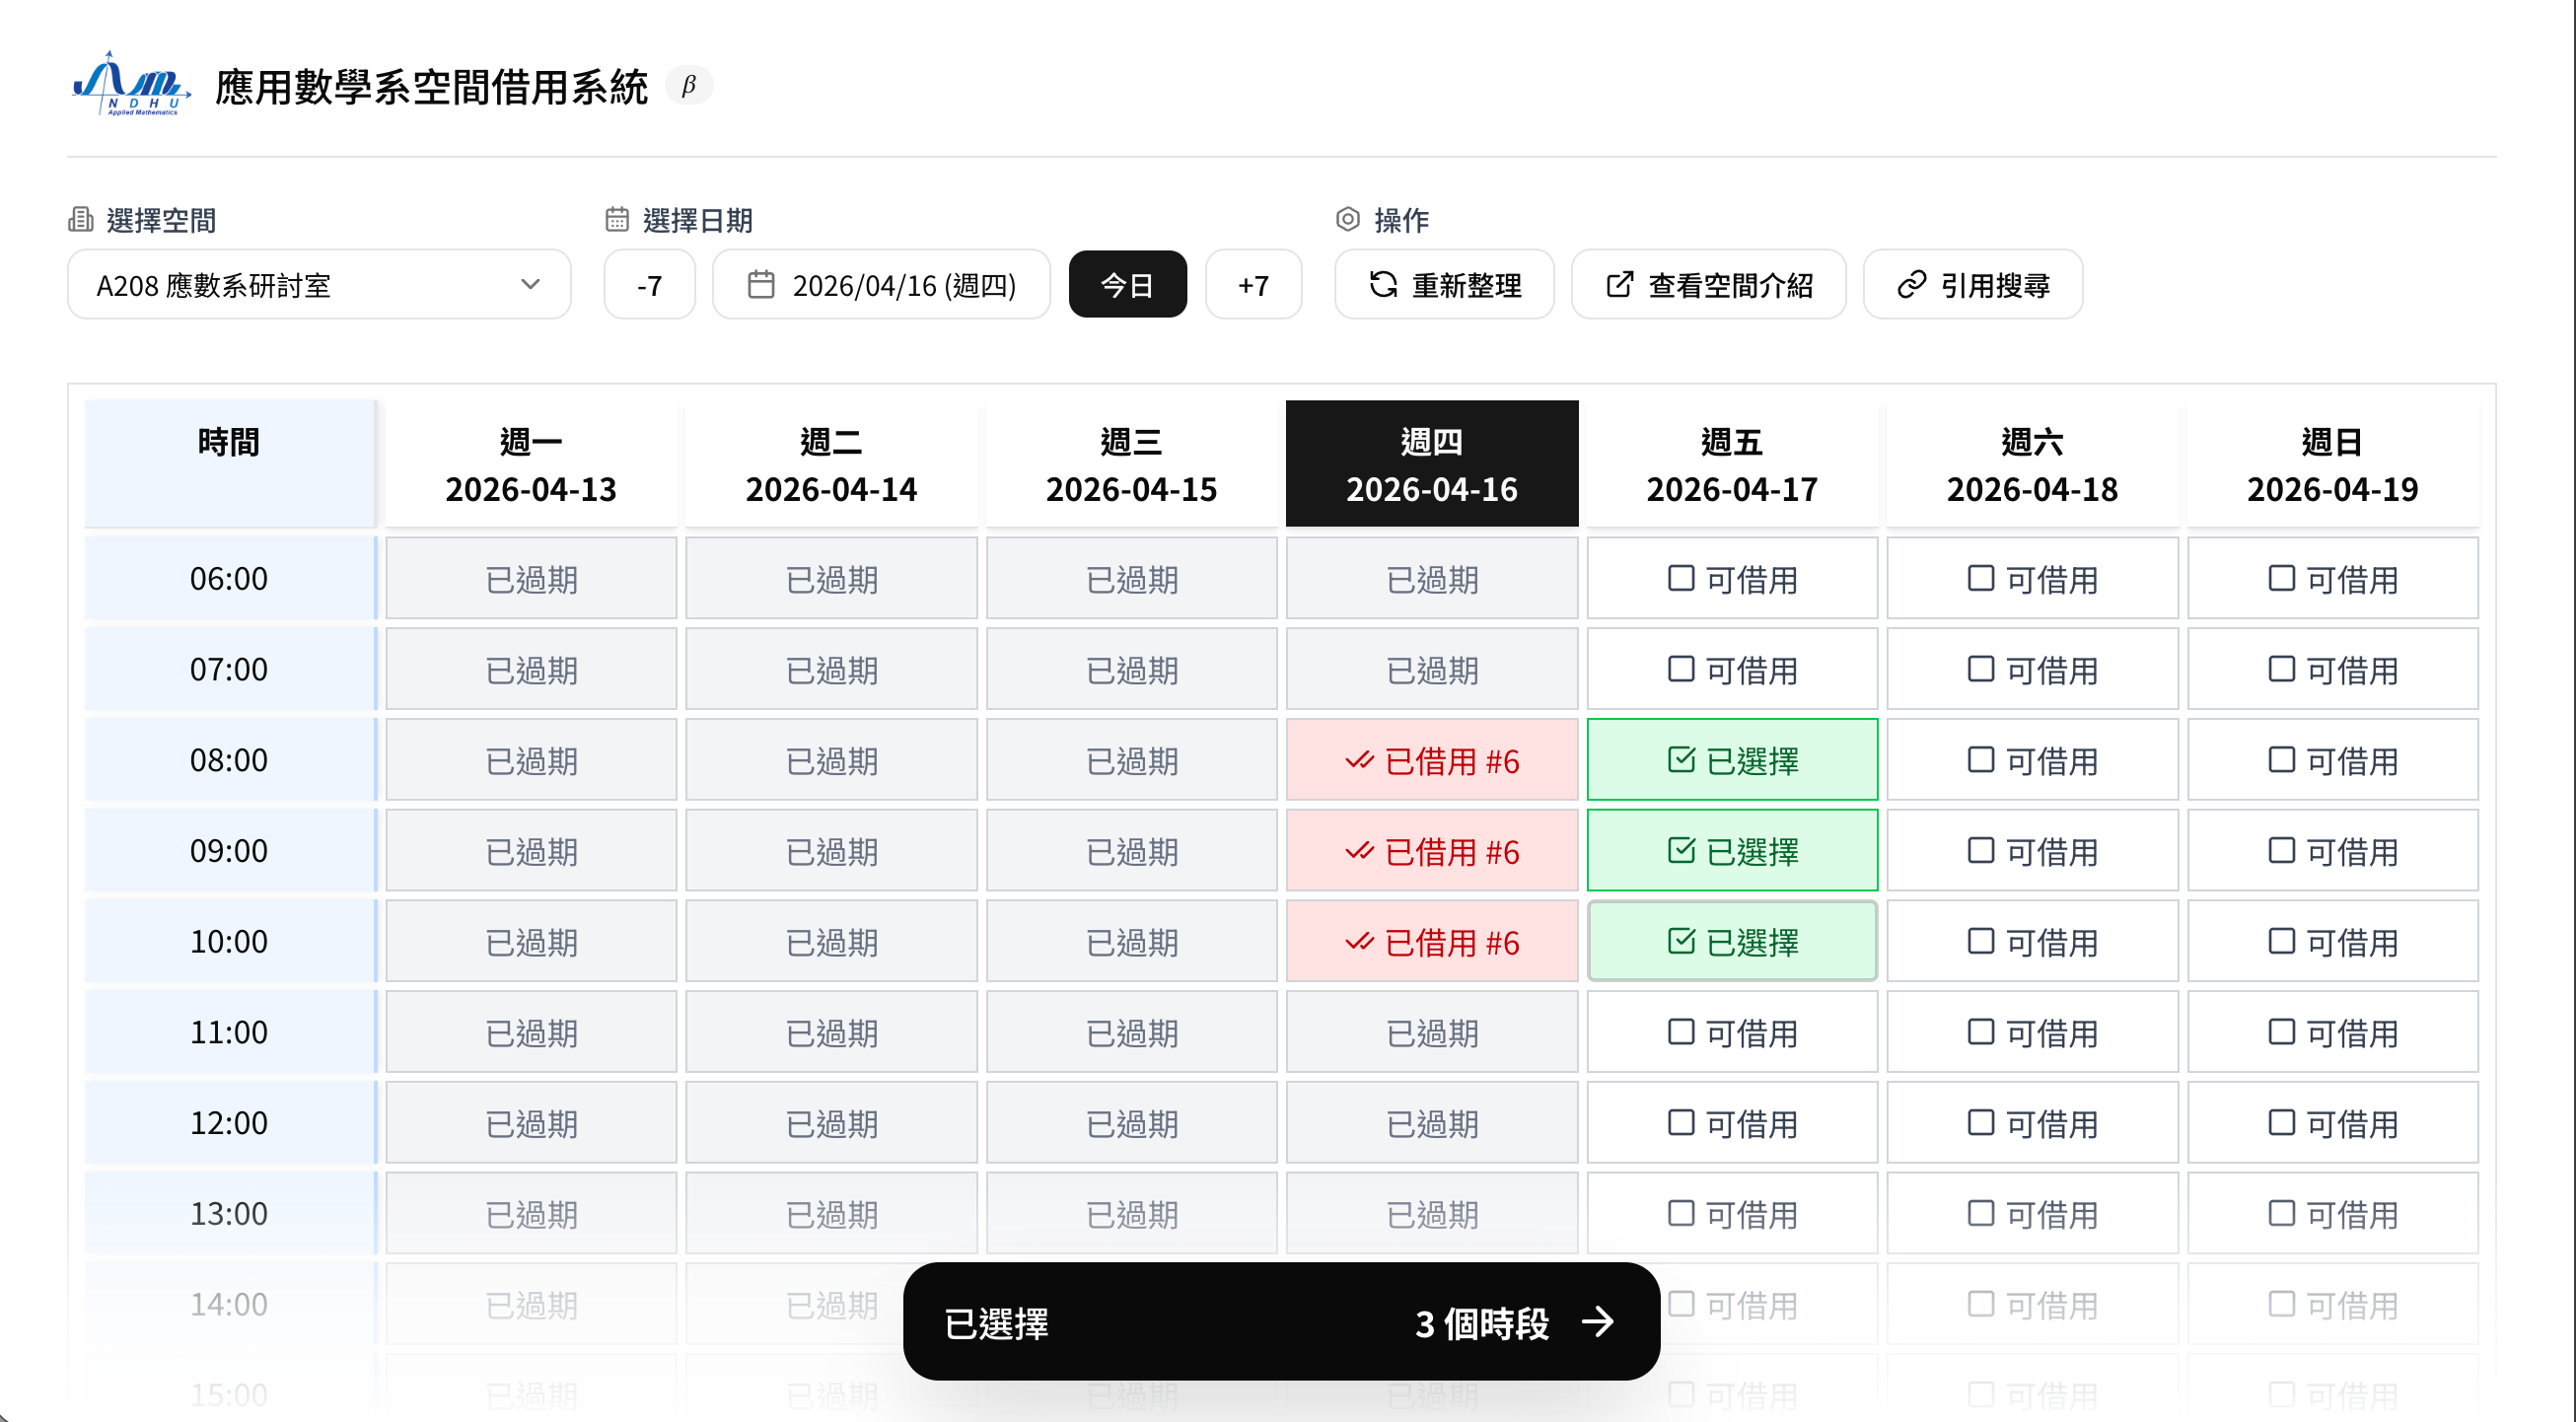This screenshot has height=1422, width=2576.
Task: Click the link icon next to 引用搜尋
Action: [1911, 285]
